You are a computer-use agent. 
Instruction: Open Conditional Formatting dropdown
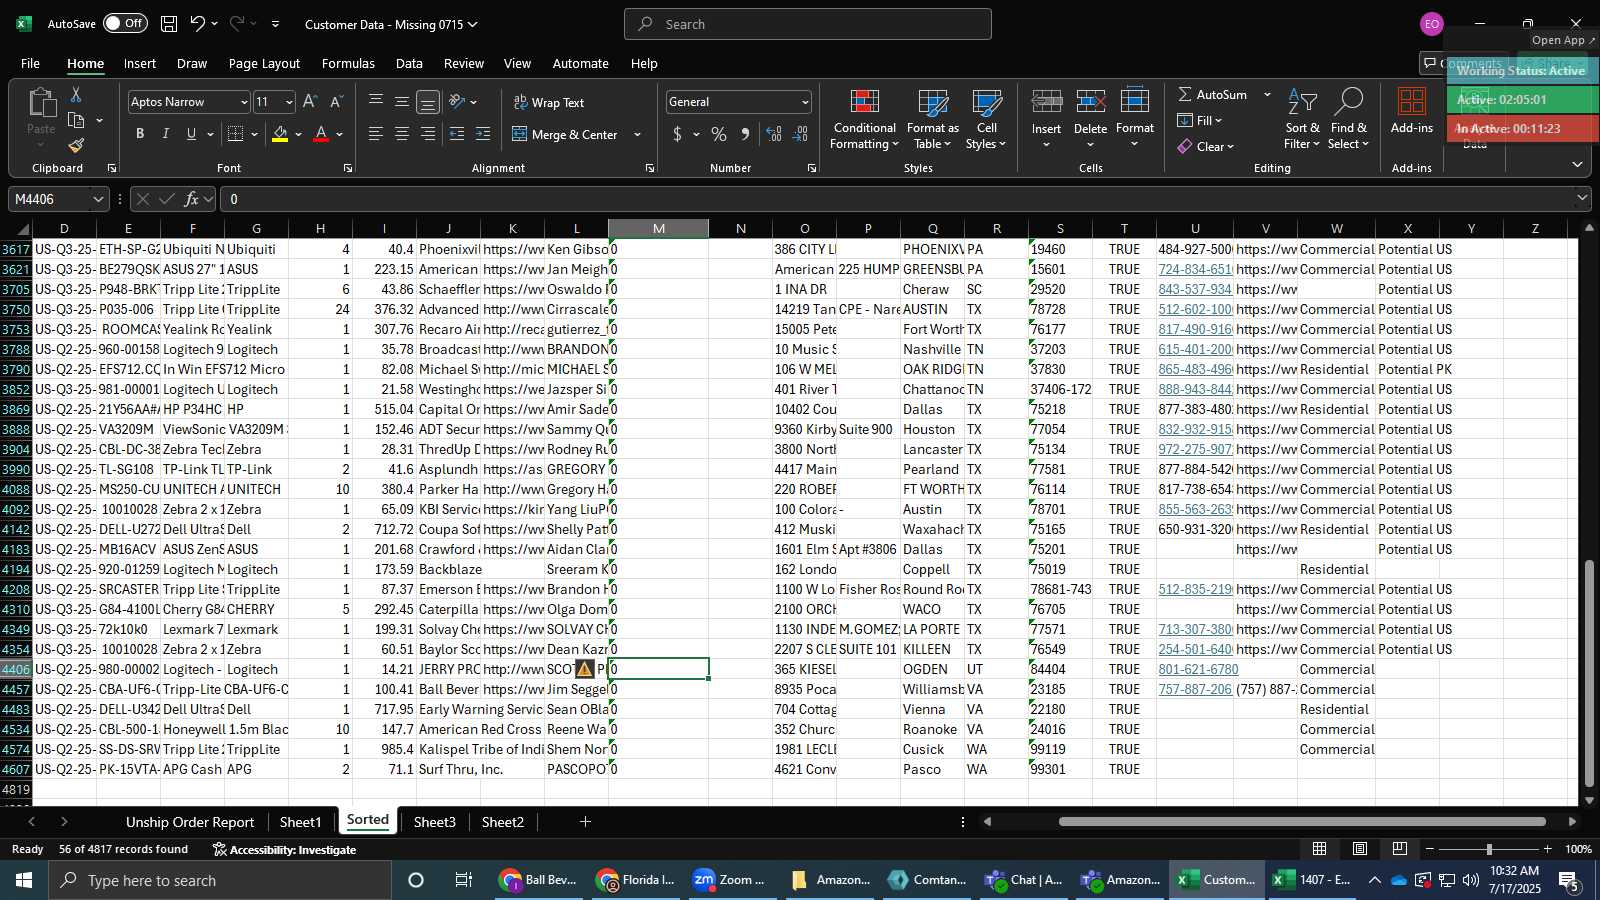click(x=865, y=120)
